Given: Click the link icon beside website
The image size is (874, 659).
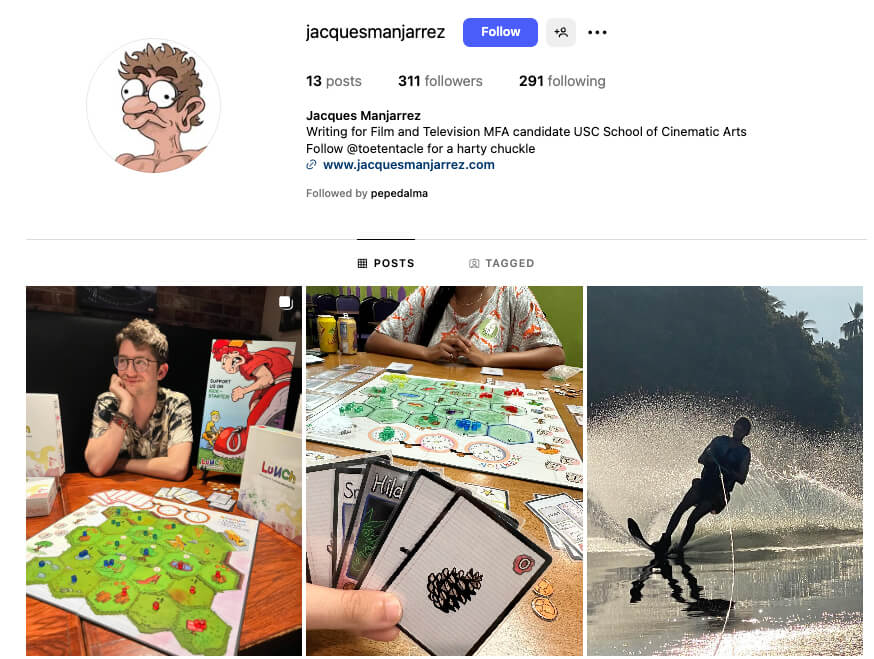Looking at the screenshot, I should [311, 164].
